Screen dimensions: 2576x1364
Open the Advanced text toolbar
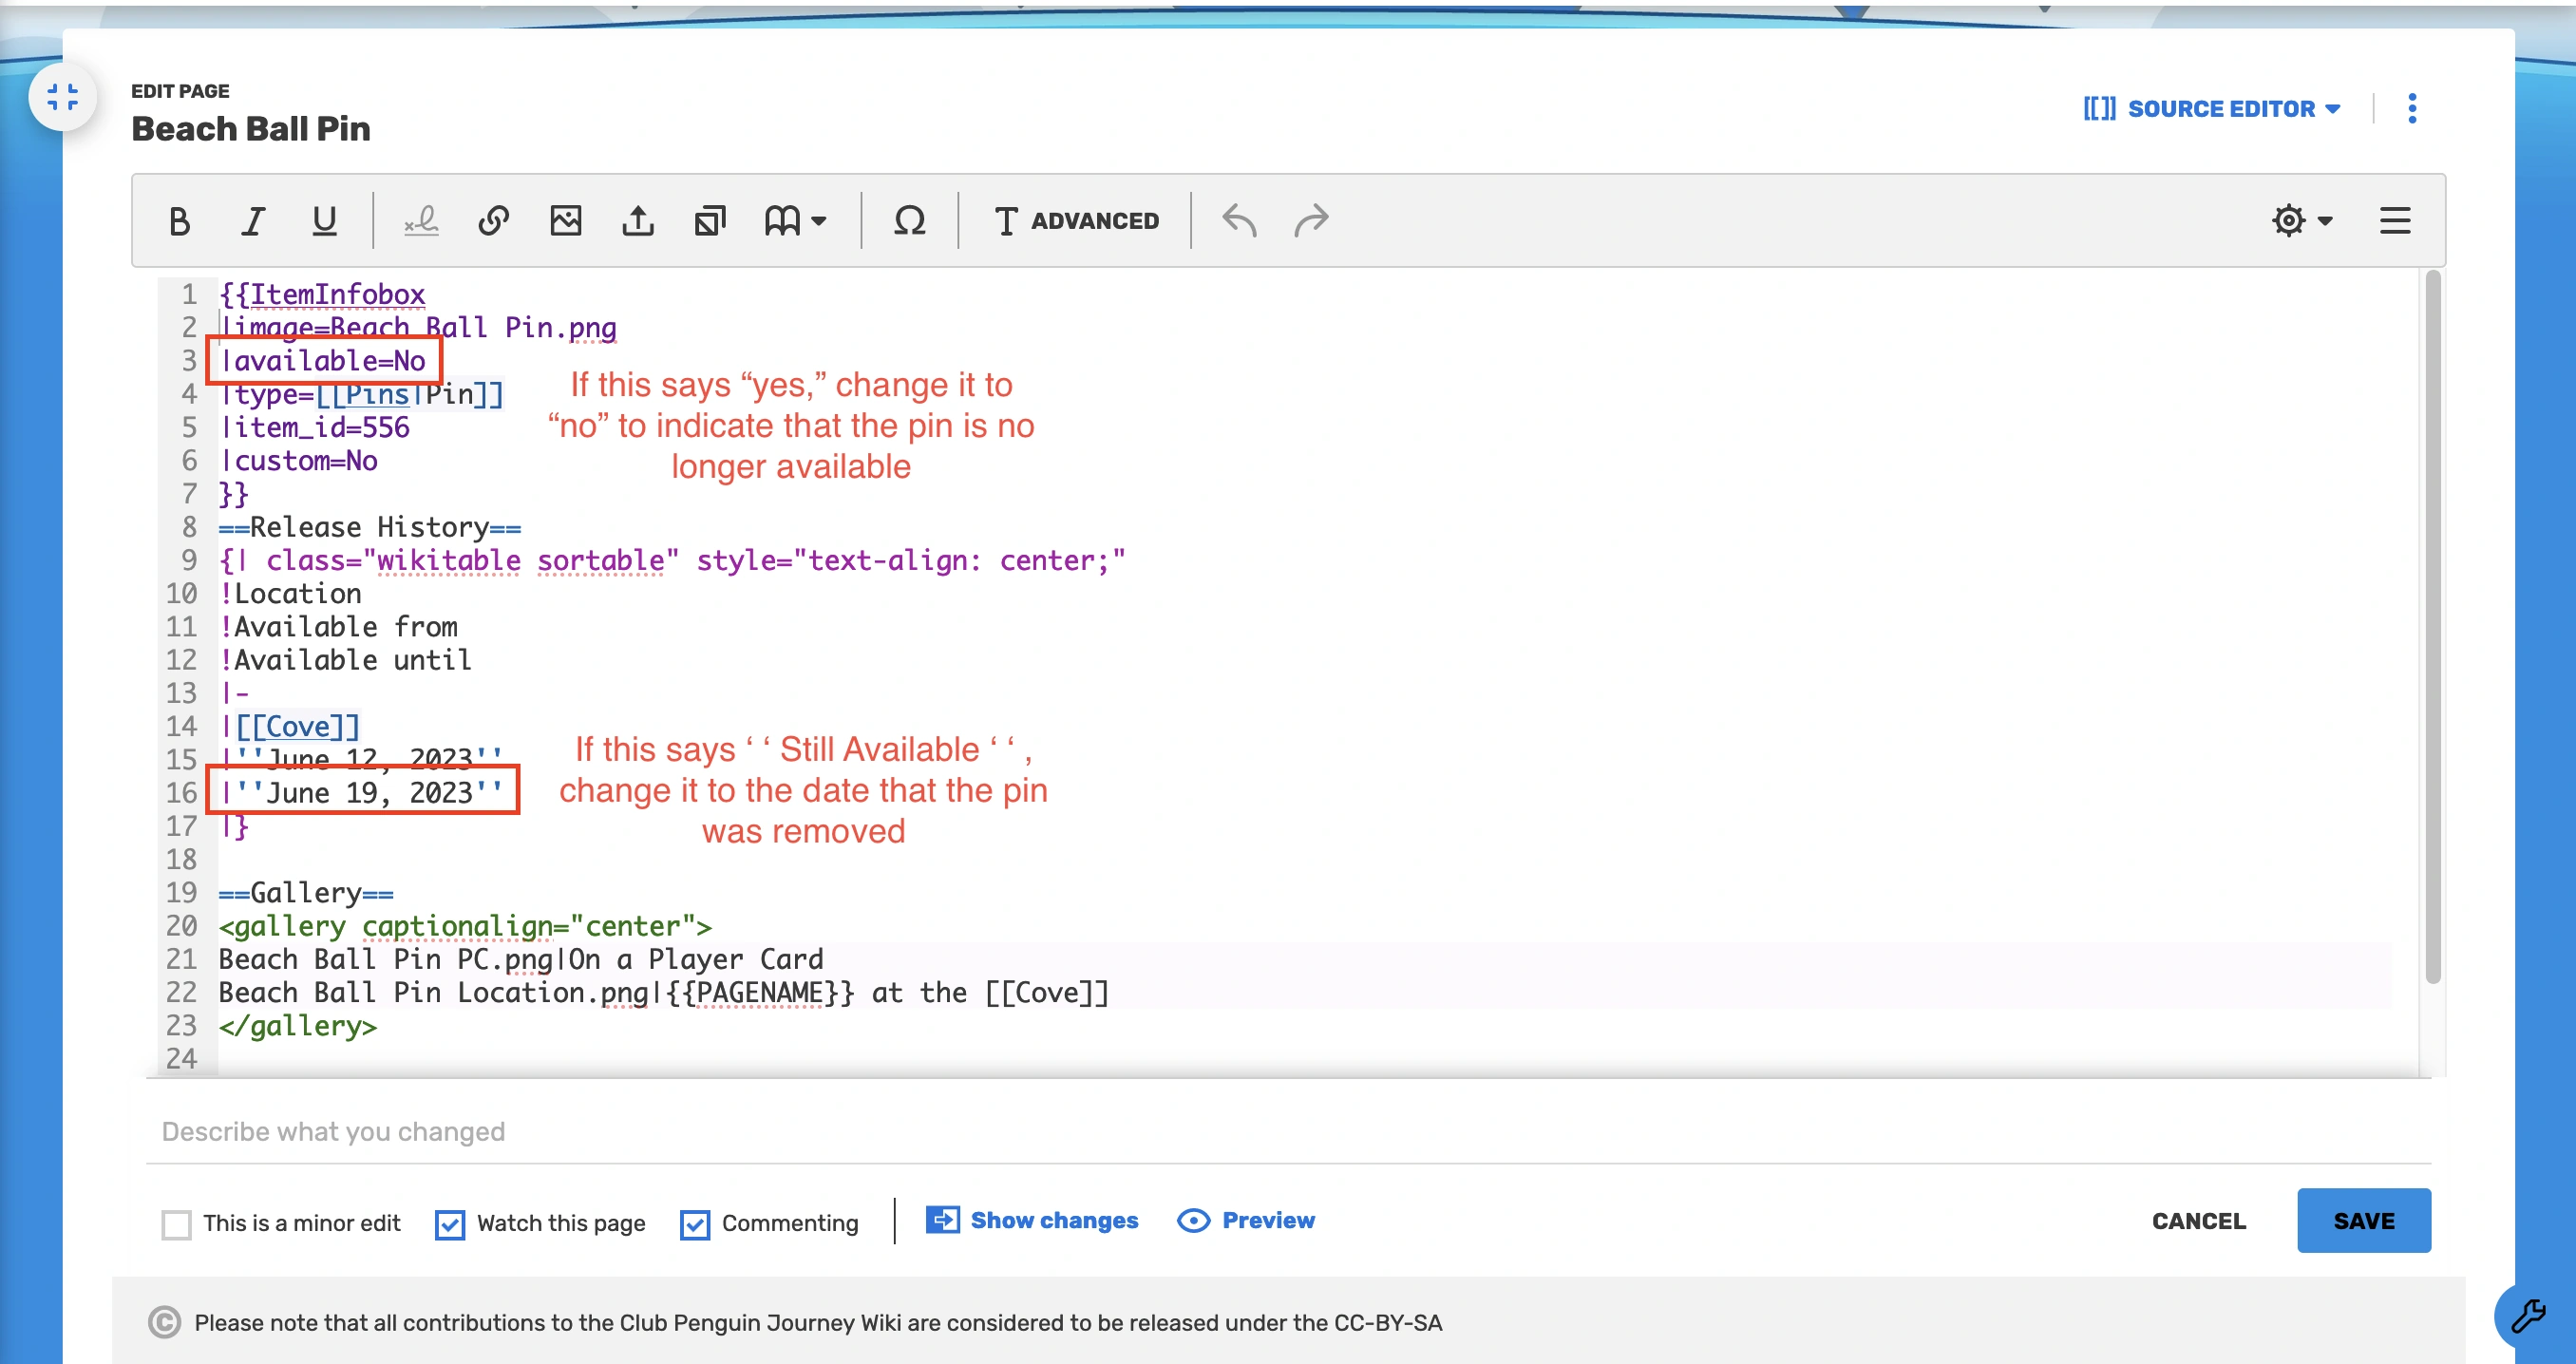point(1076,220)
